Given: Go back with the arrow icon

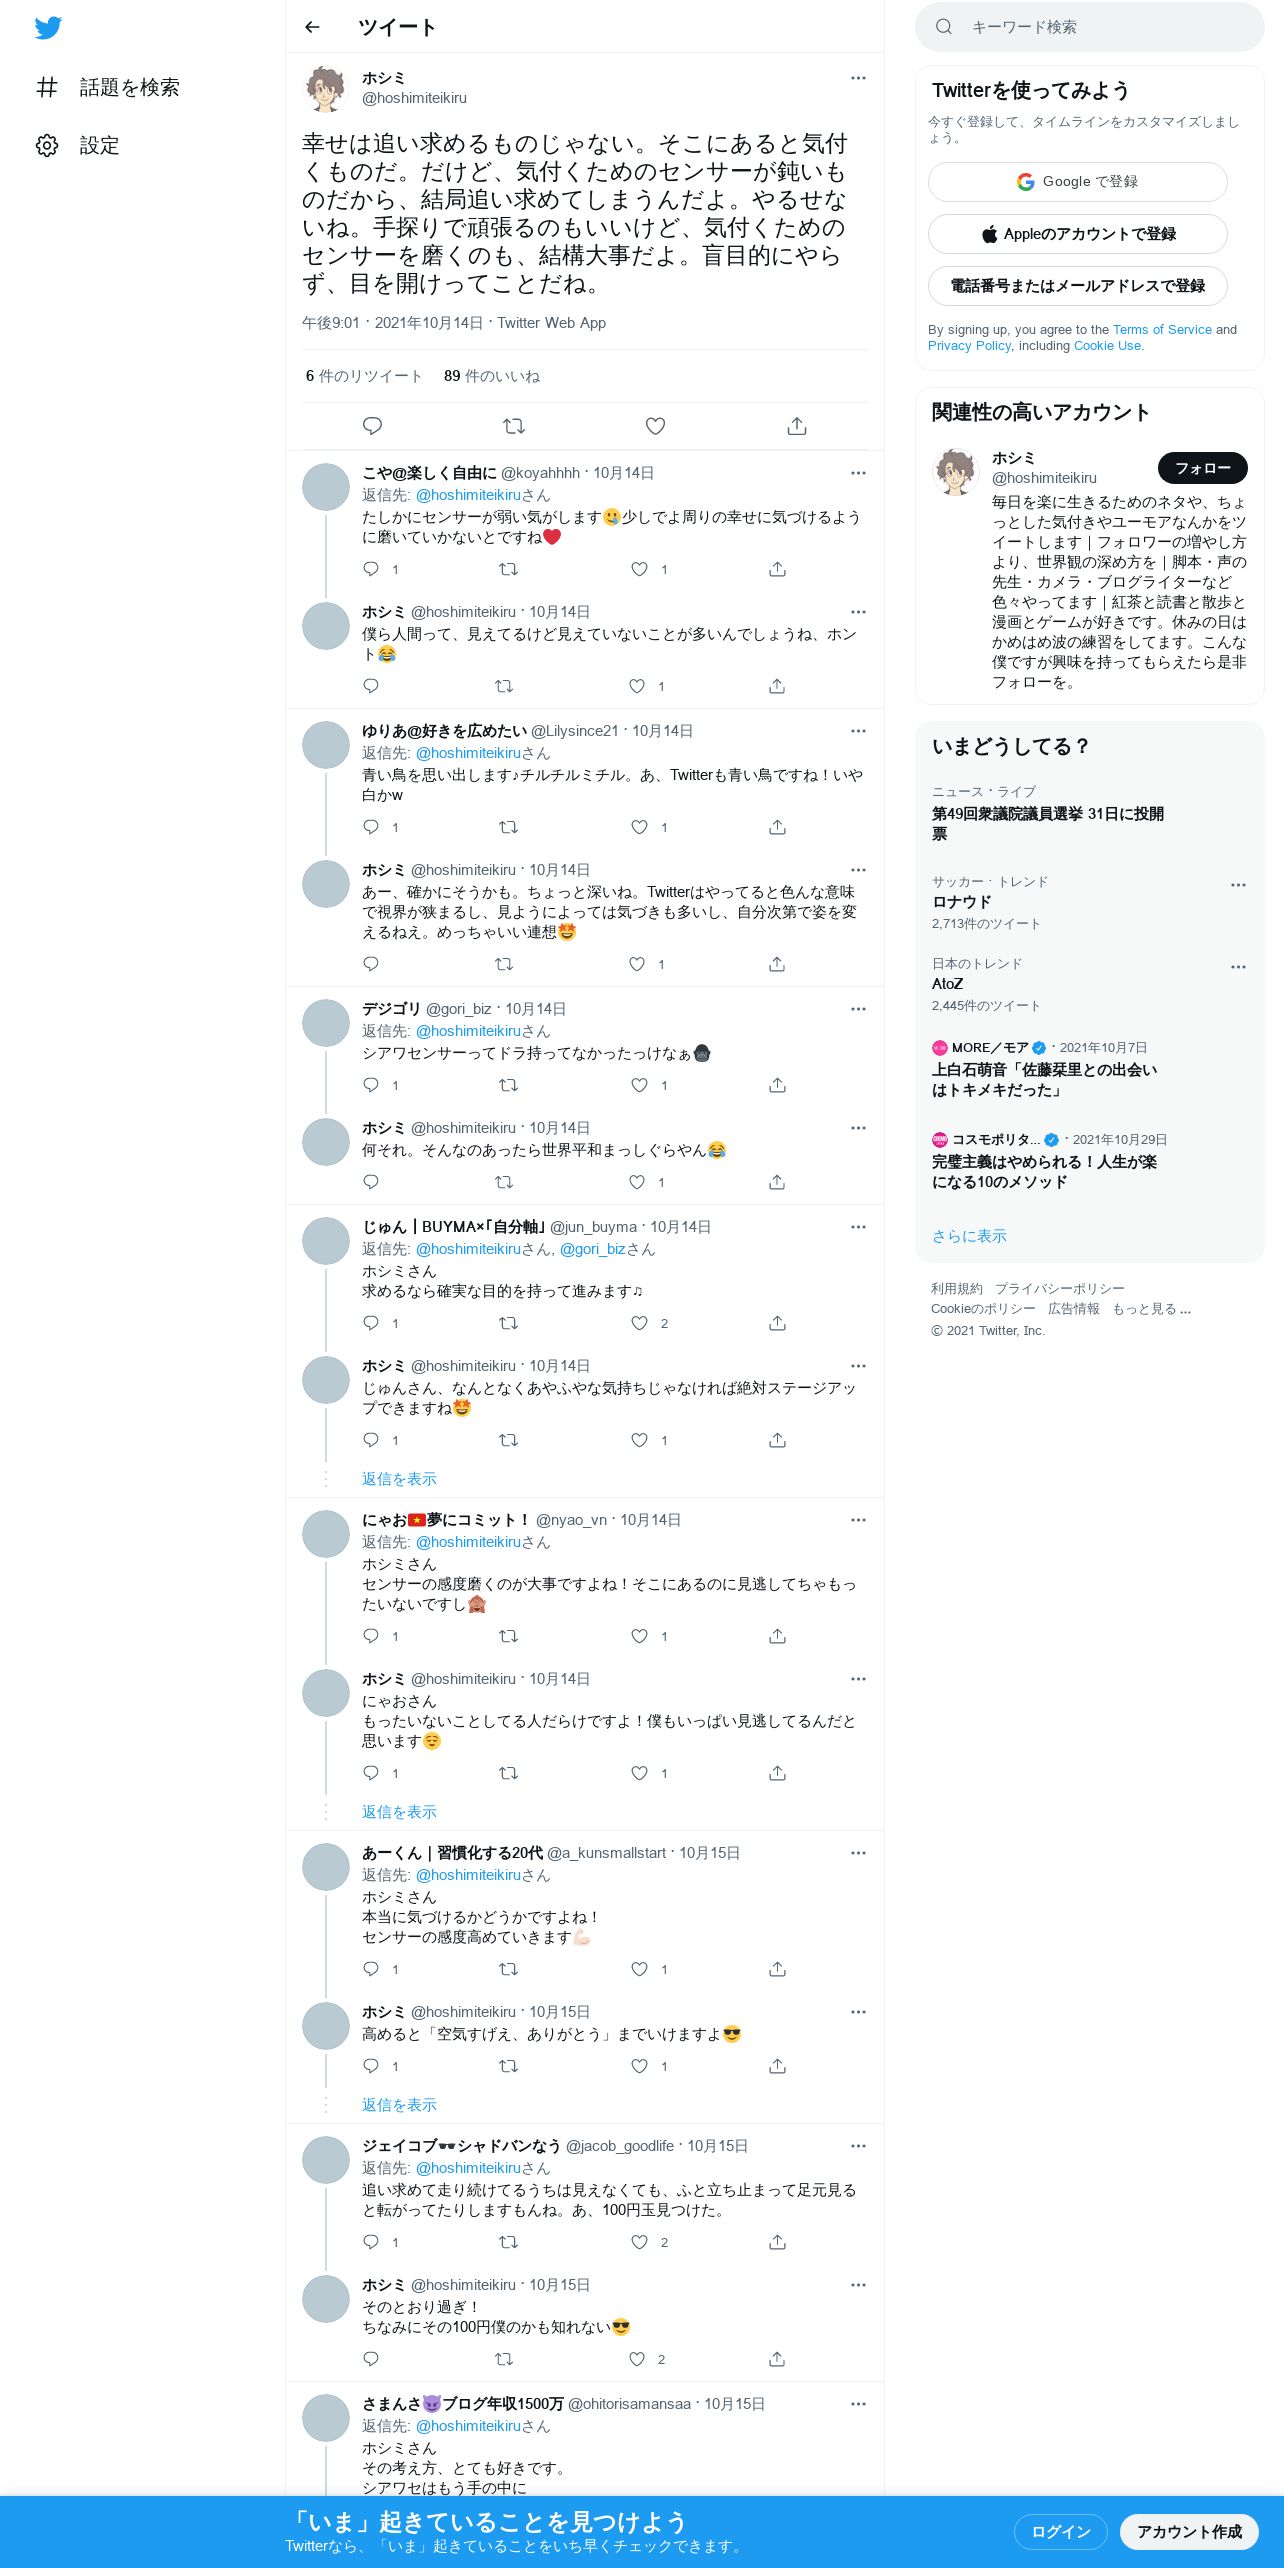Looking at the screenshot, I should pyautogui.click(x=312, y=27).
